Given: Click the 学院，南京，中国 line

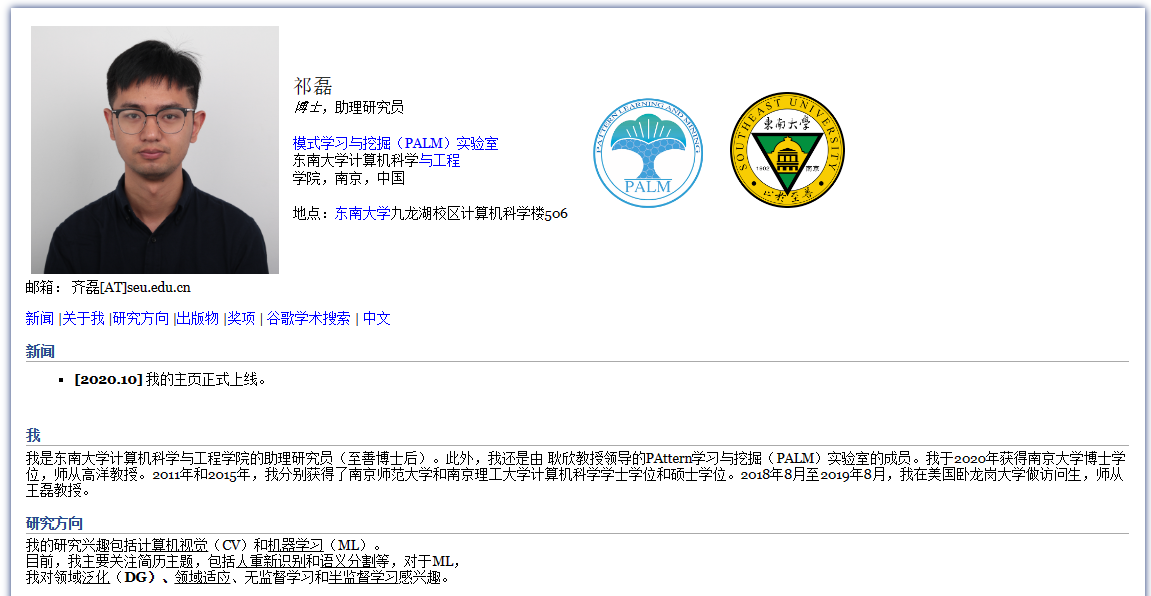Looking at the screenshot, I should 349,178.
